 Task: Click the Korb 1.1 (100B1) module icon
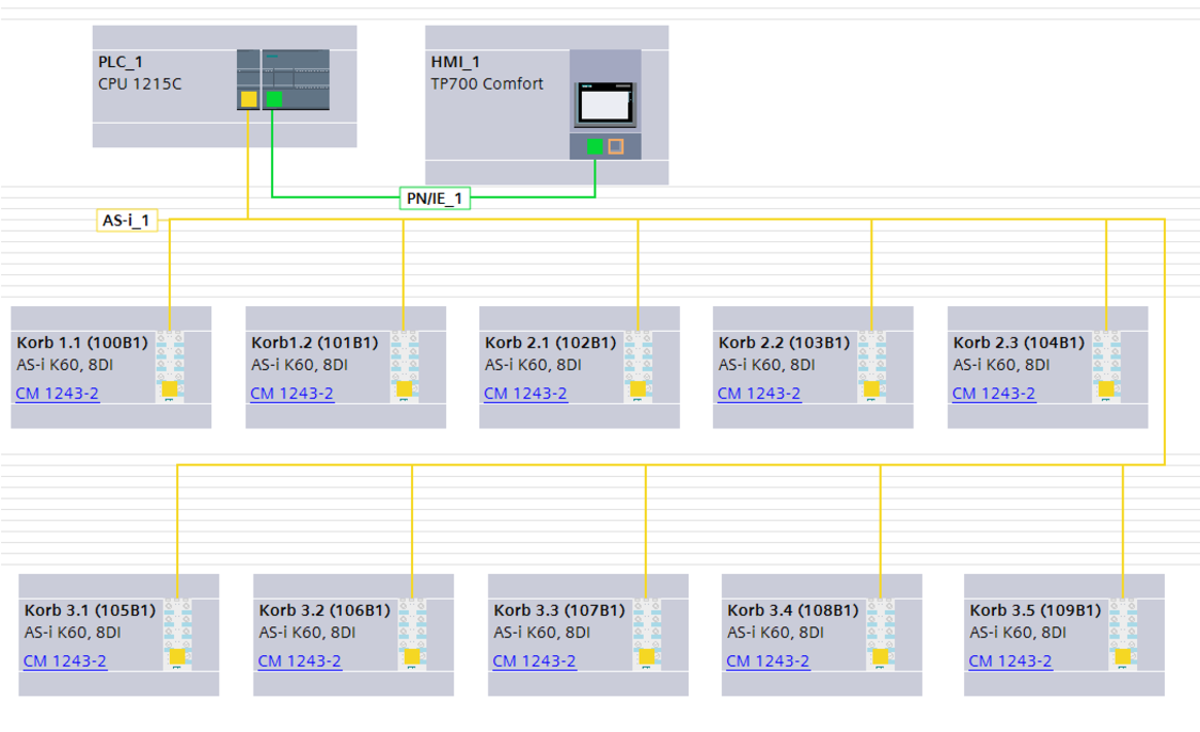[170, 367]
